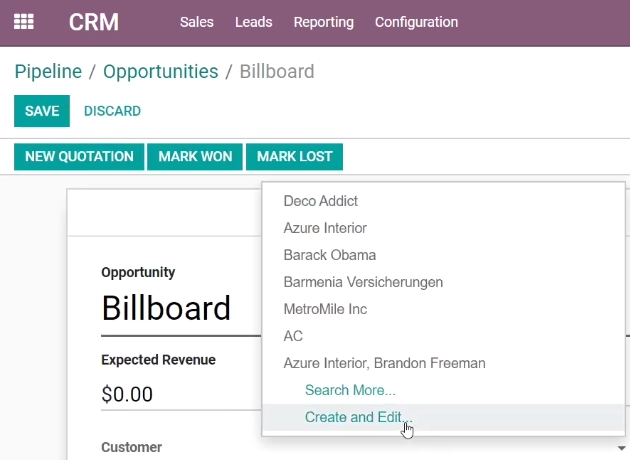This screenshot has width=630, height=460.
Task: Click the CRM app title
Action: point(94,22)
